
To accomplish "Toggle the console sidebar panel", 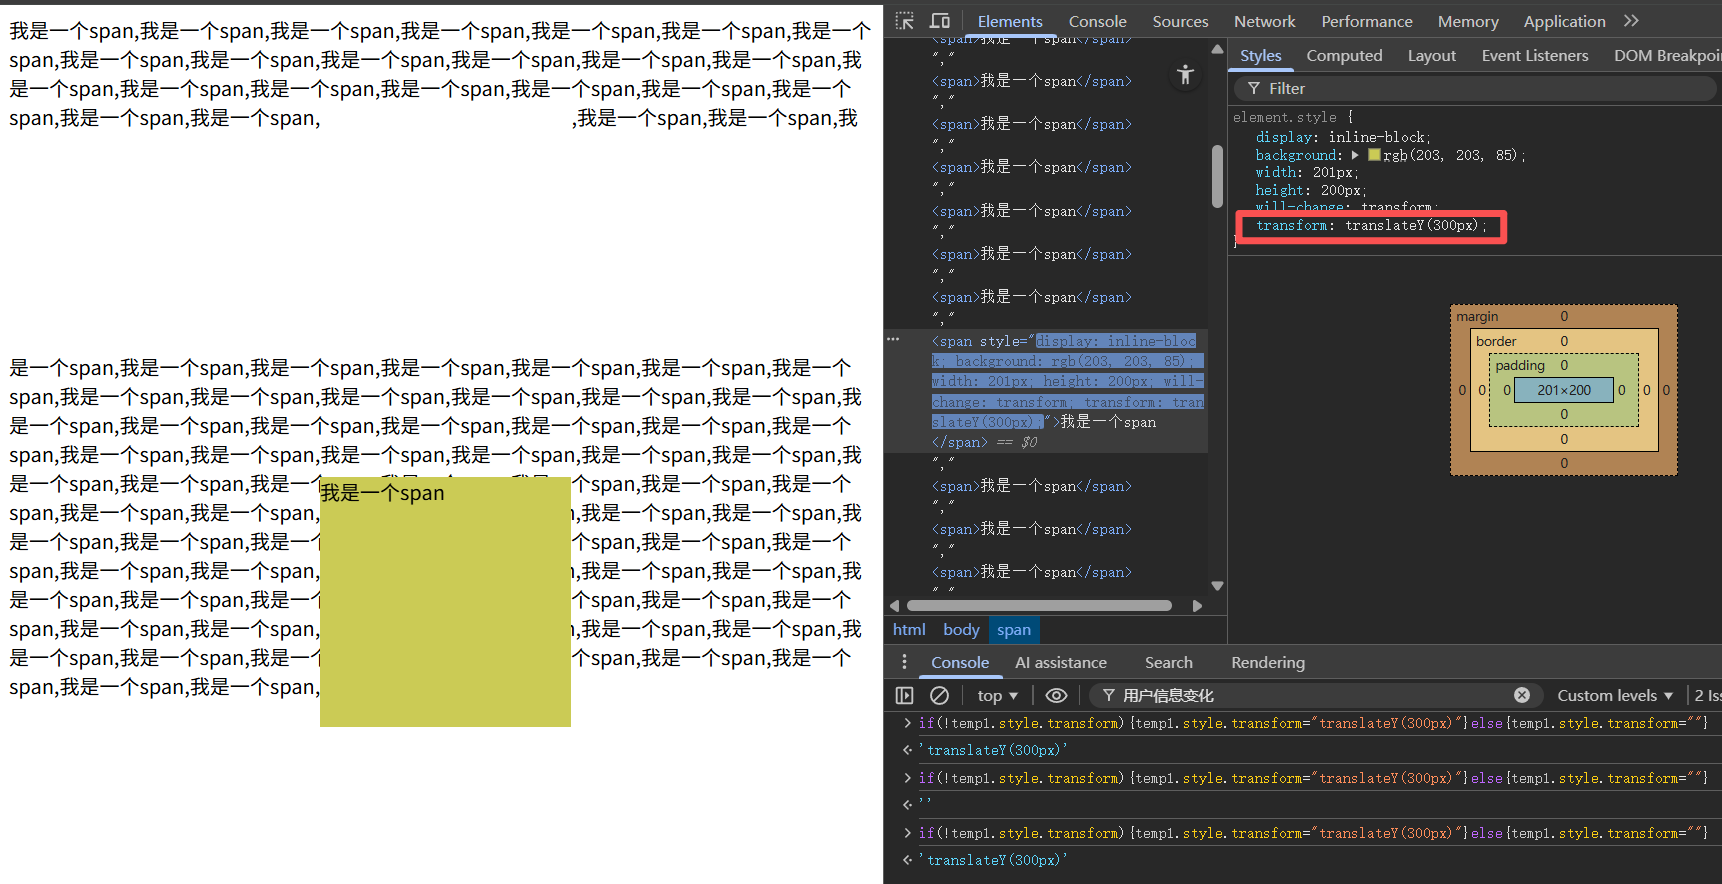I will coord(904,695).
